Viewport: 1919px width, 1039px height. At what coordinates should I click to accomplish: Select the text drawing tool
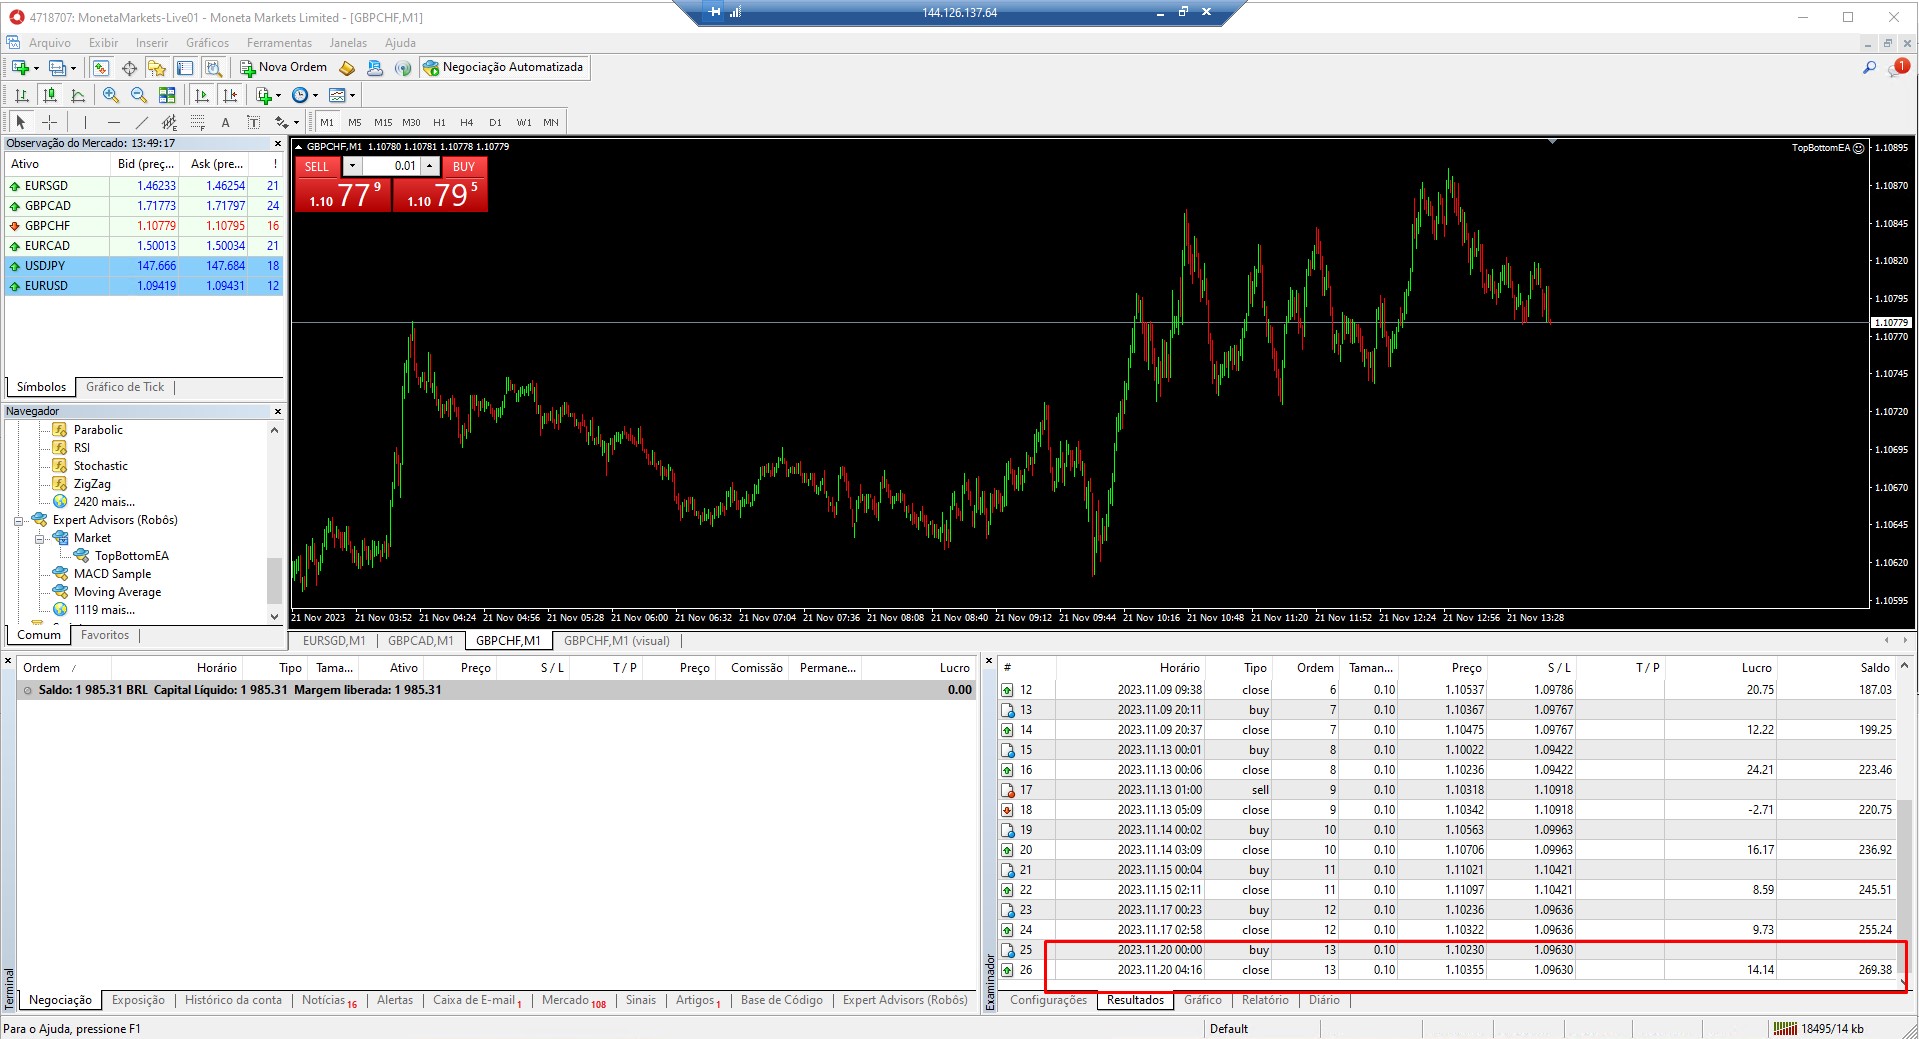pyautogui.click(x=226, y=122)
